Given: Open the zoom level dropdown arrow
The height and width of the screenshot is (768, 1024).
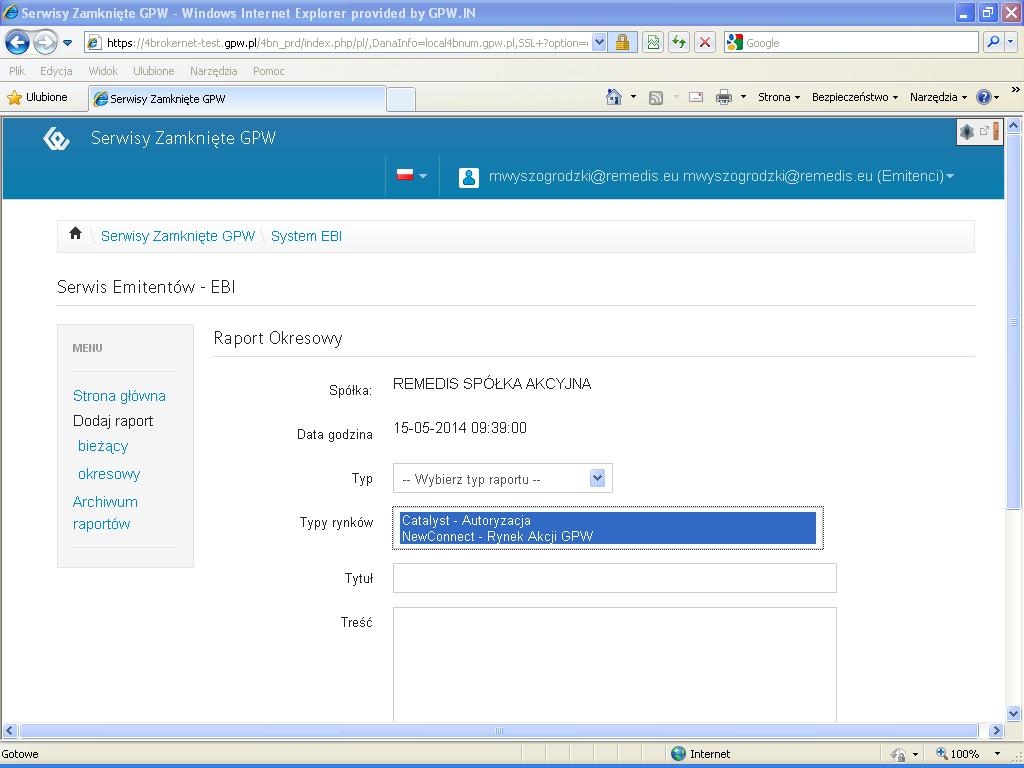Looking at the screenshot, I should tap(997, 754).
